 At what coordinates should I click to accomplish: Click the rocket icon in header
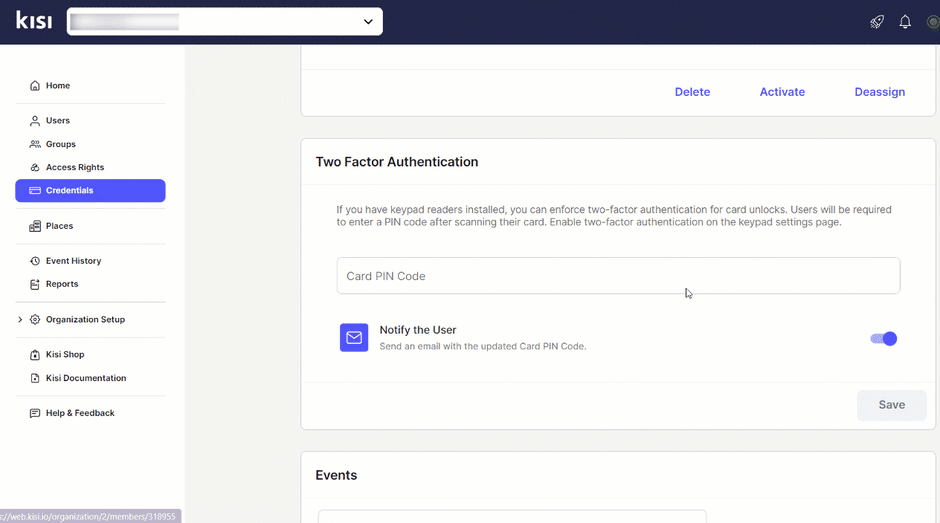(x=877, y=22)
